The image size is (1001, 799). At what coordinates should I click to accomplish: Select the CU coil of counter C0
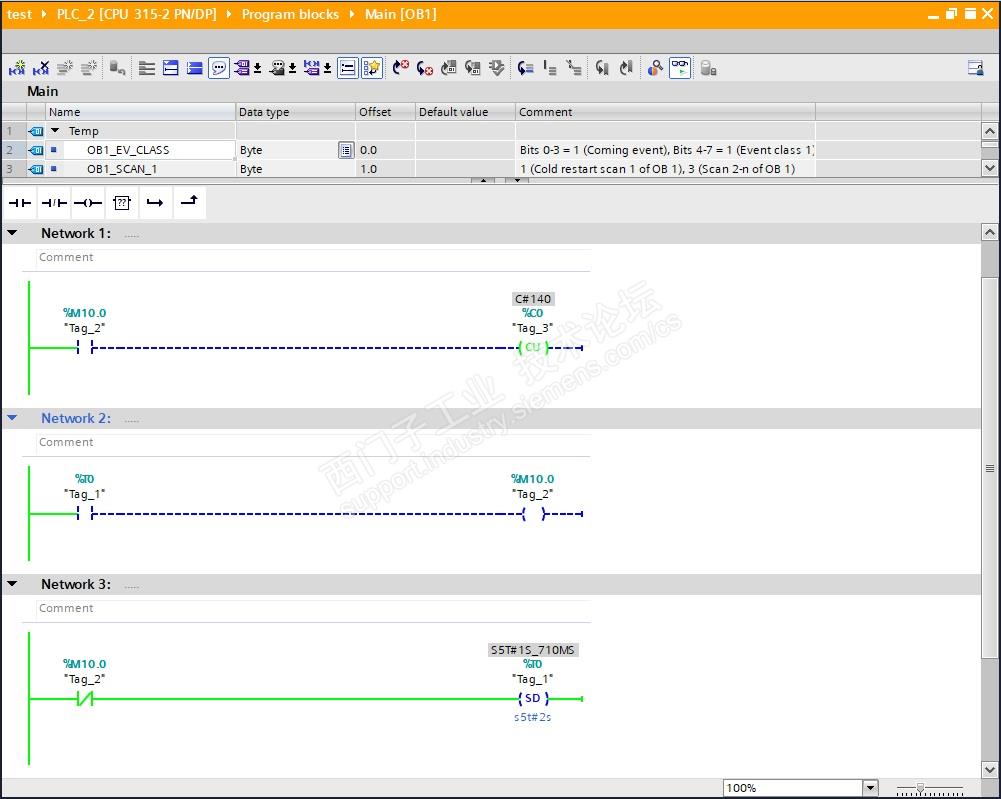532,347
